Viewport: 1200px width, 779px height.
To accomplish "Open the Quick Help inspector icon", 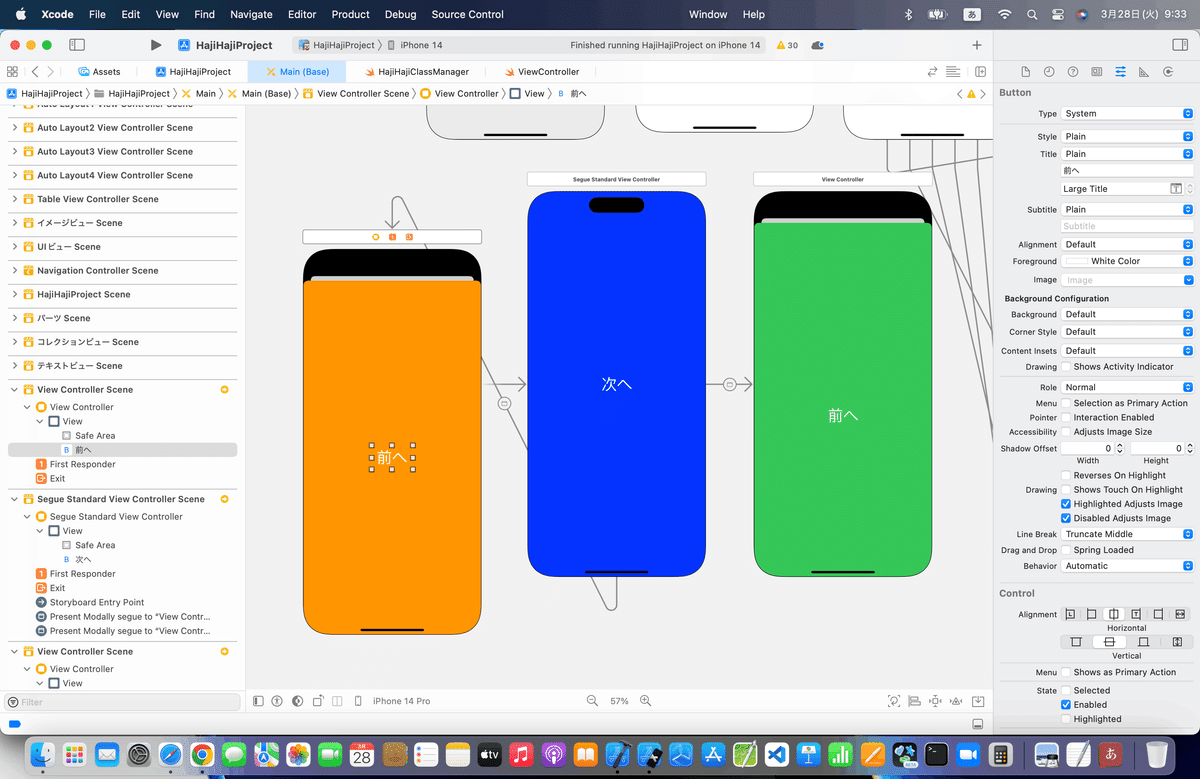I will [1073, 72].
